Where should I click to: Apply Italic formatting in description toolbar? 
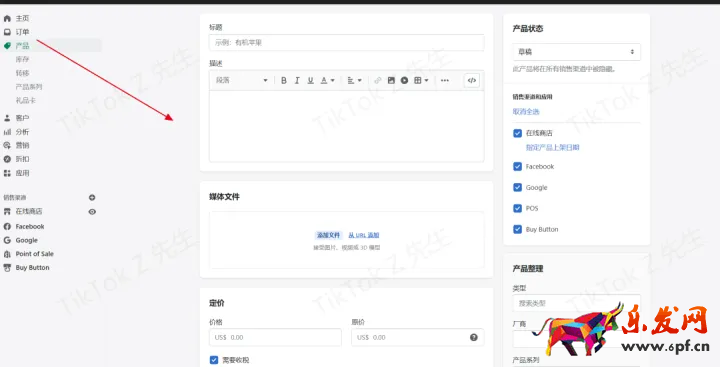(x=297, y=80)
